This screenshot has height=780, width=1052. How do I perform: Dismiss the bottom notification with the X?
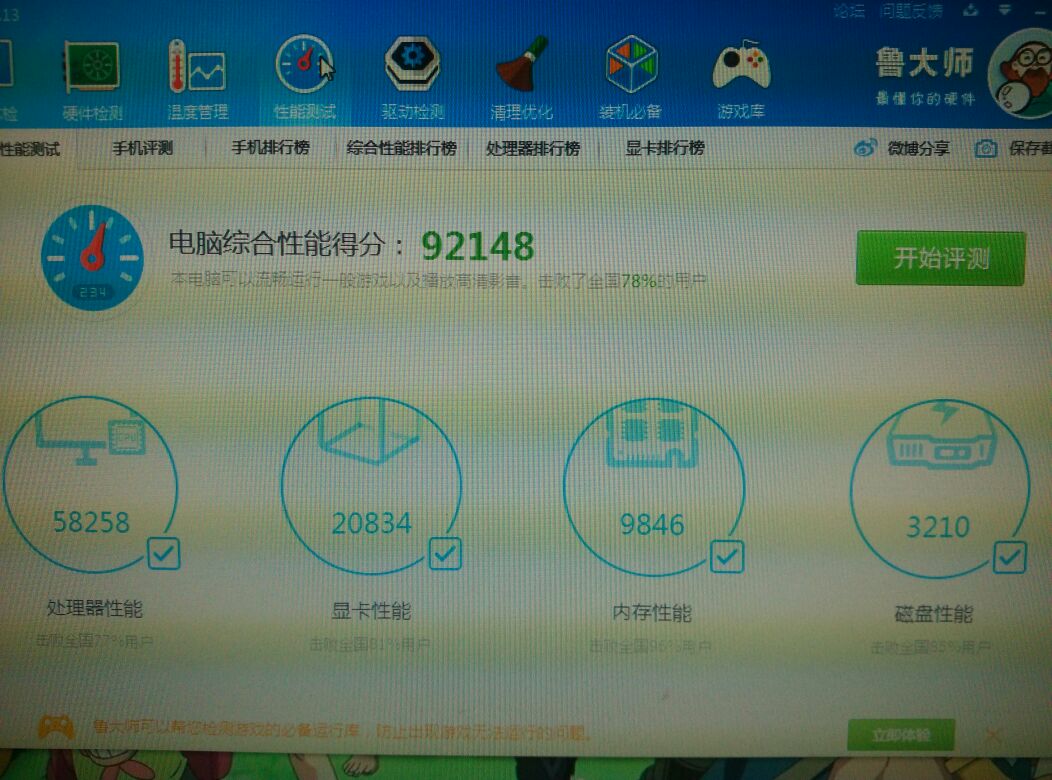coord(992,734)
